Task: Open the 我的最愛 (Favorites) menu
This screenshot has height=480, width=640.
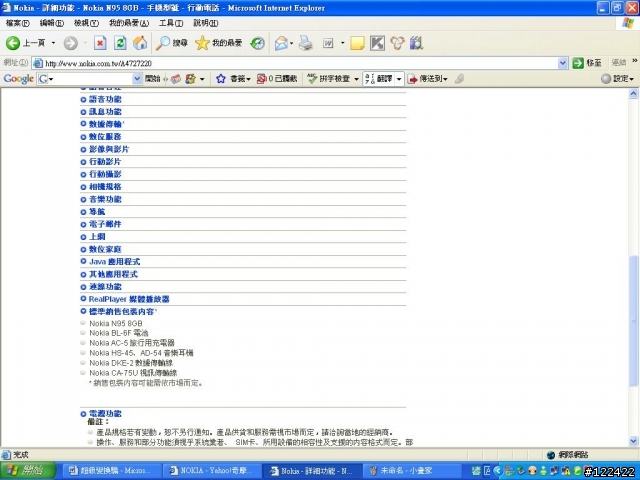Action: click(129, 23)
